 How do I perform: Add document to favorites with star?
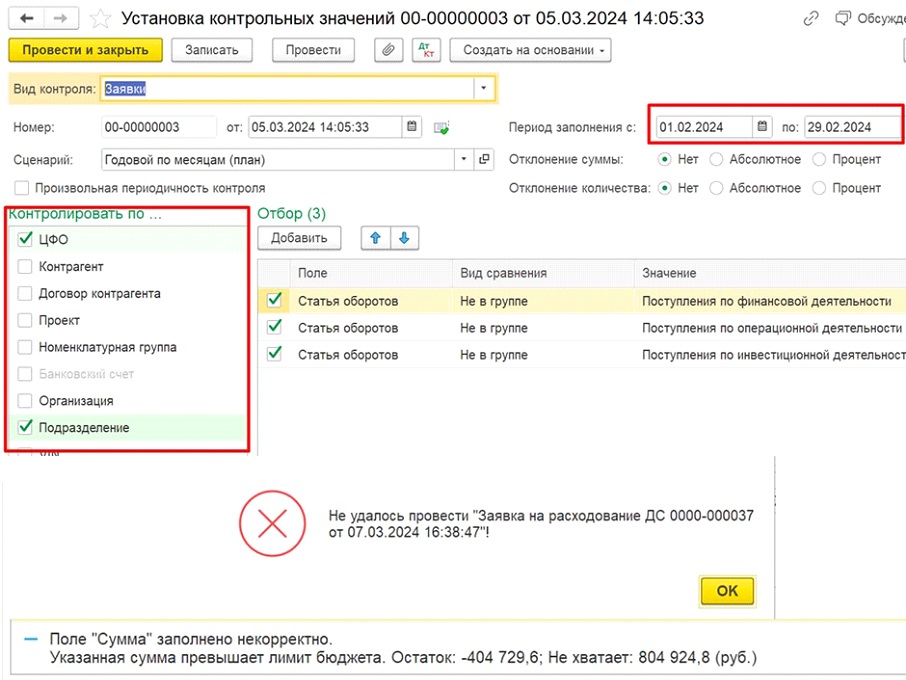100,18
